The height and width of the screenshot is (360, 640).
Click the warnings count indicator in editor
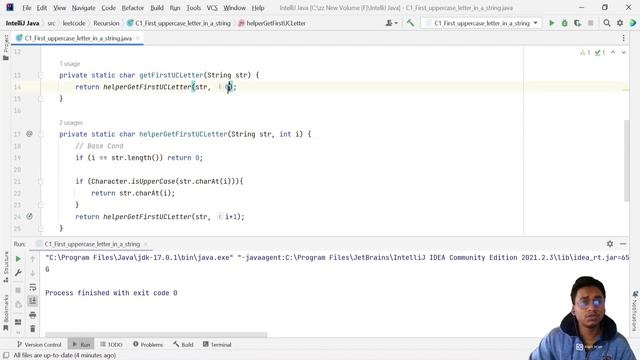[584, 52]
